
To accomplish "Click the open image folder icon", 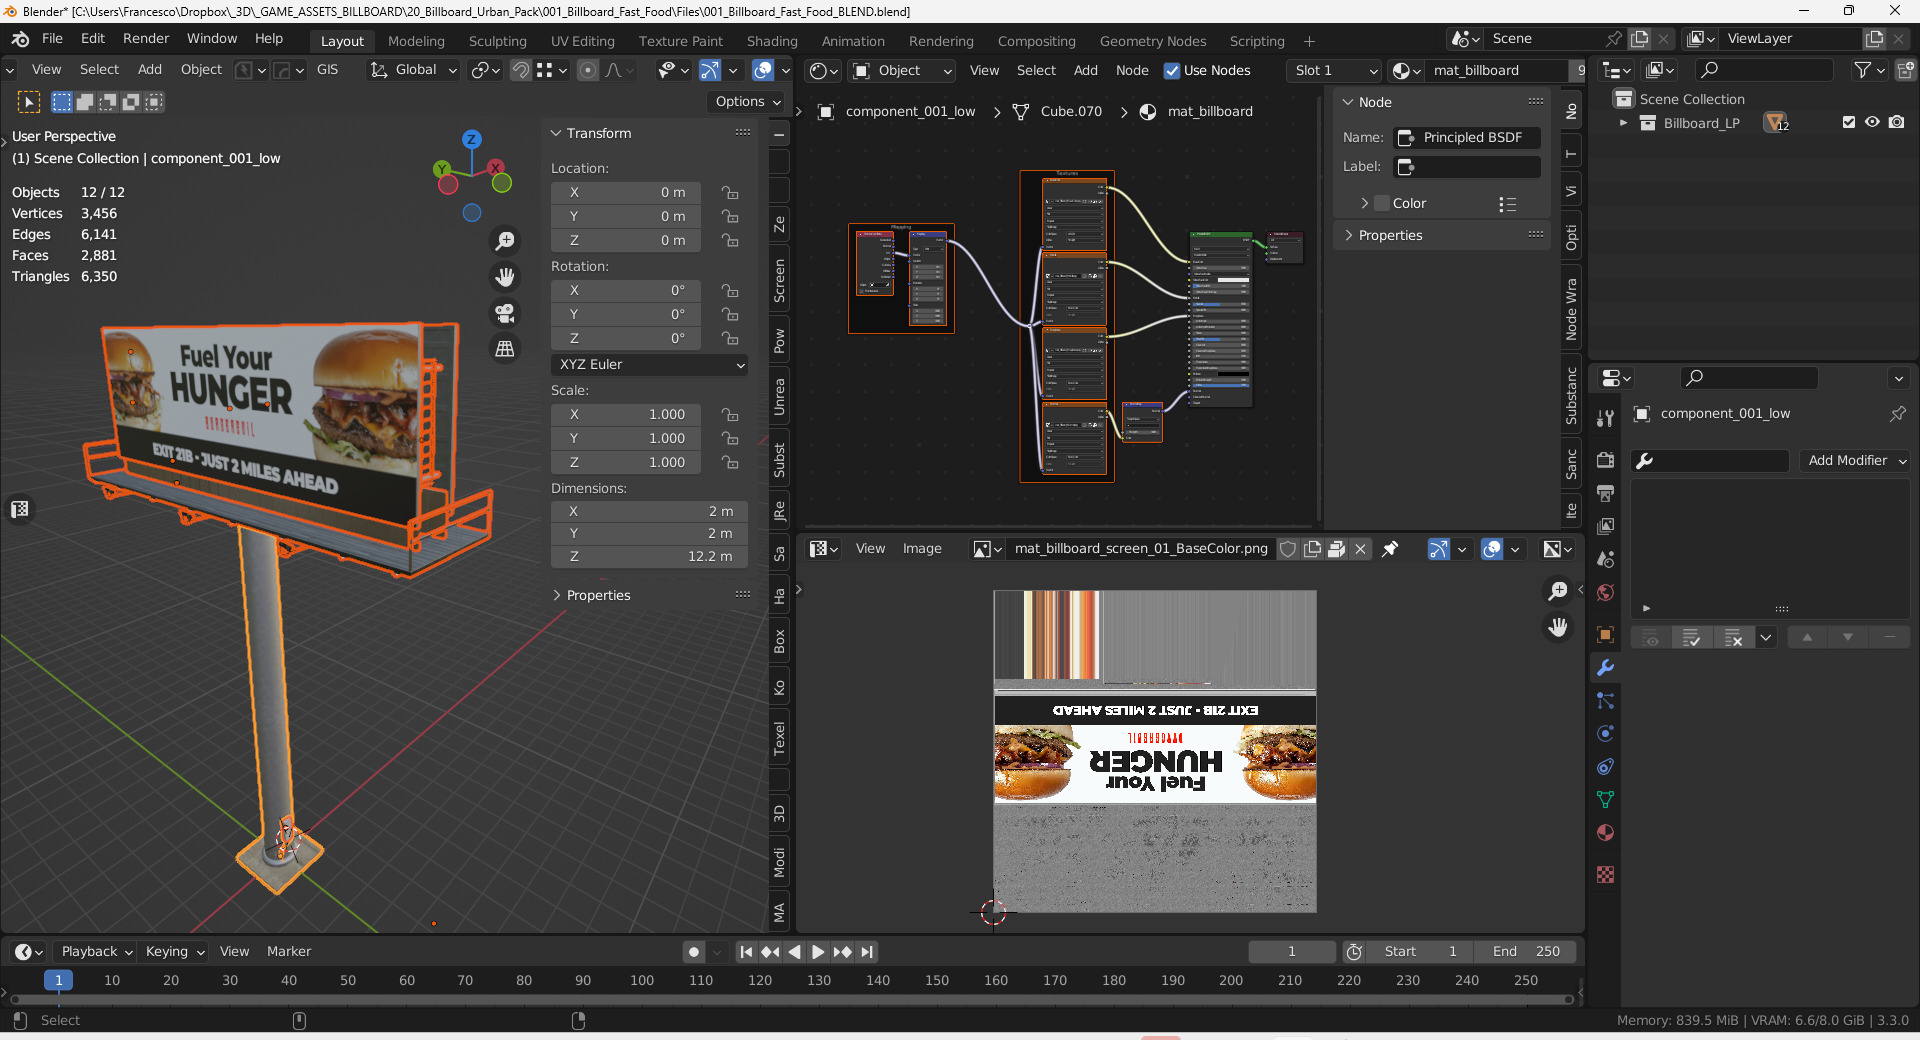I will (1336, 549).
